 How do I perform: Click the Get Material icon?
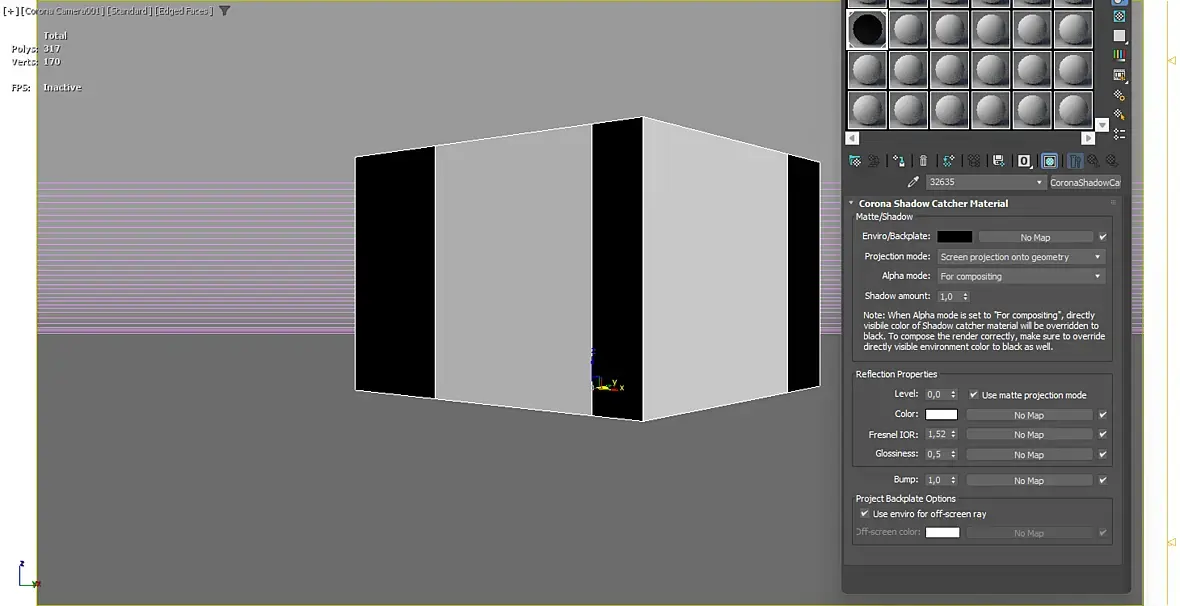[x=855, y=161]
